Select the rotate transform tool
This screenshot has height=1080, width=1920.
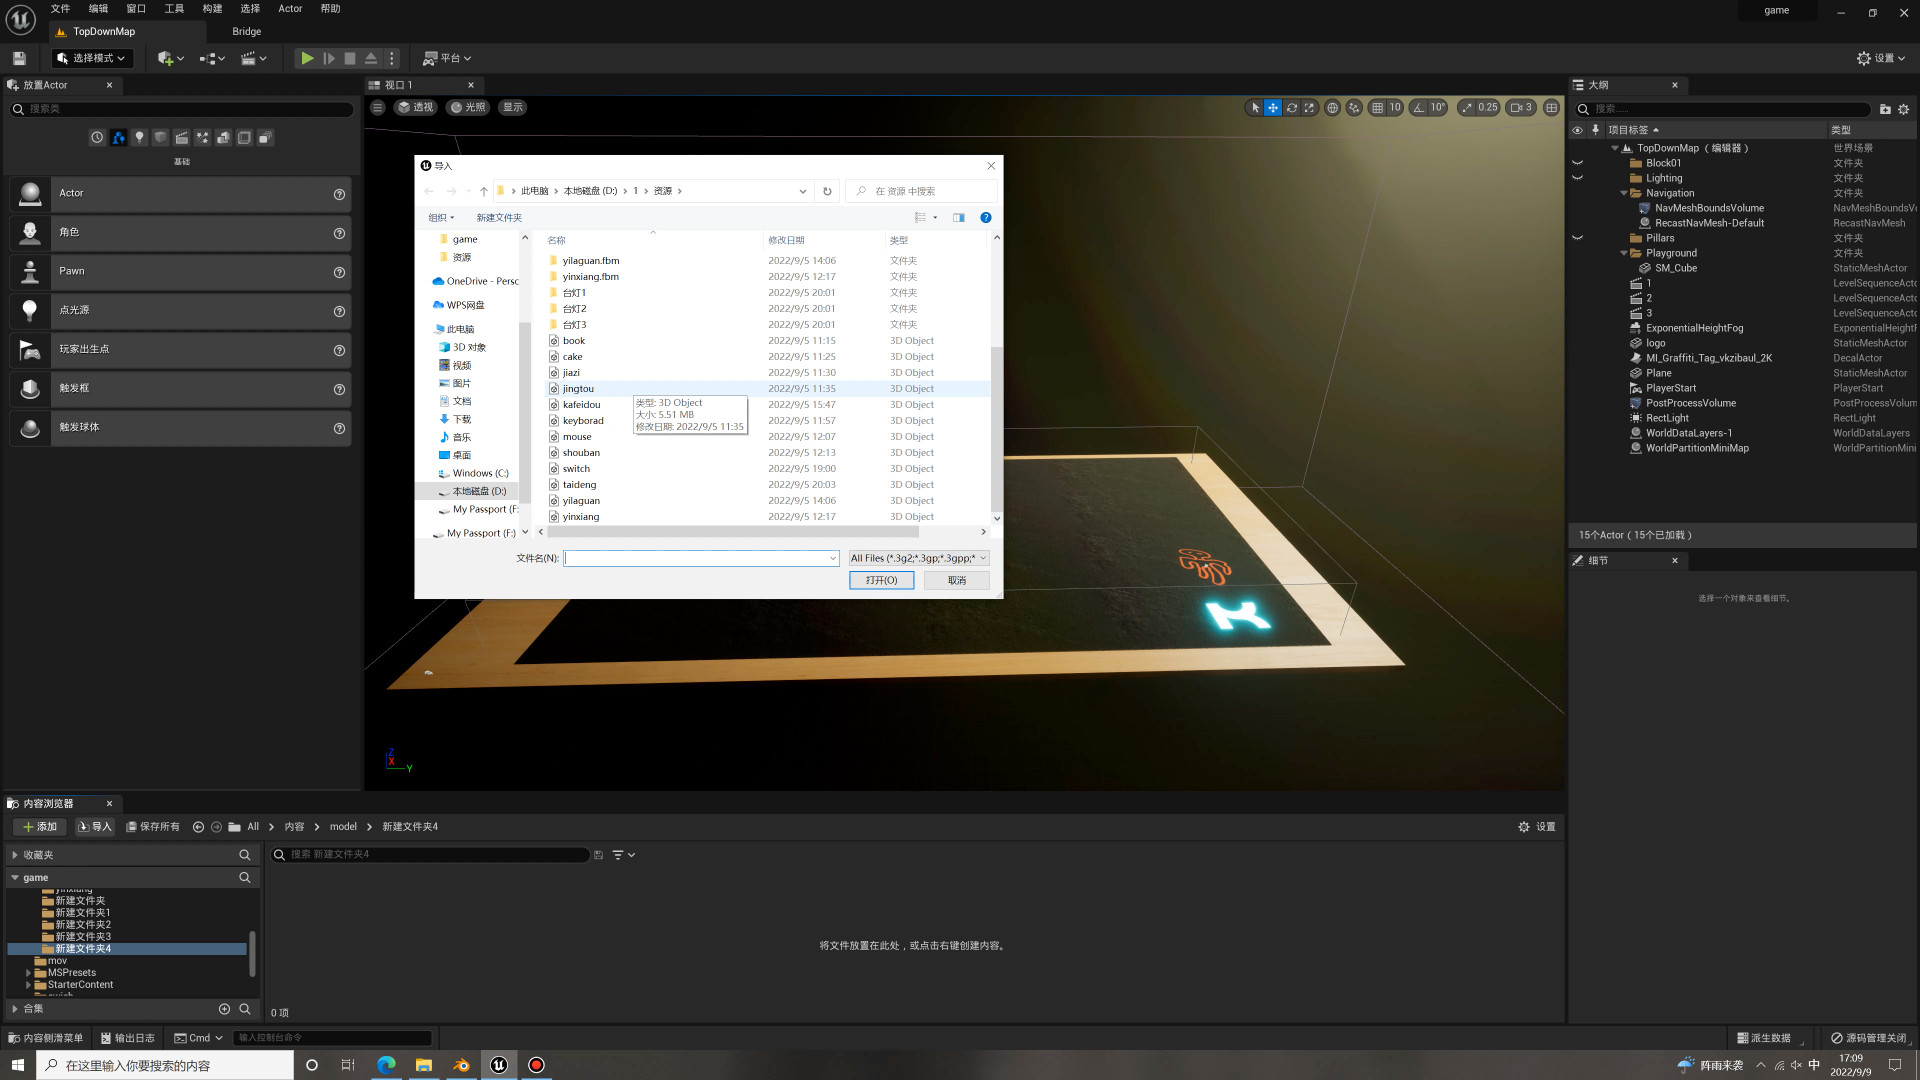click(1291, 108)
